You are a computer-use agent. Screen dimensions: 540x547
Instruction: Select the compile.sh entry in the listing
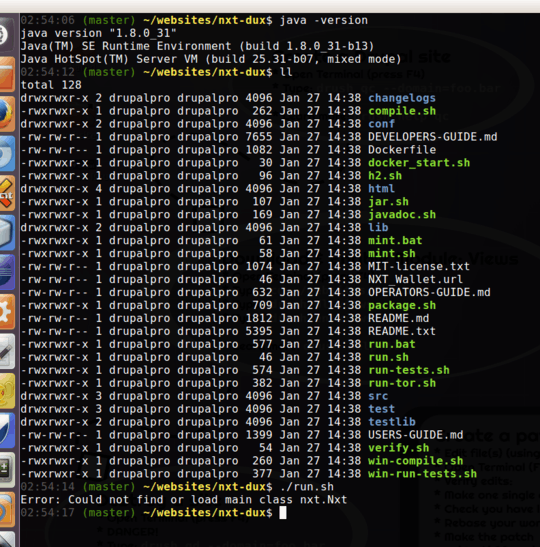(402, 111)
